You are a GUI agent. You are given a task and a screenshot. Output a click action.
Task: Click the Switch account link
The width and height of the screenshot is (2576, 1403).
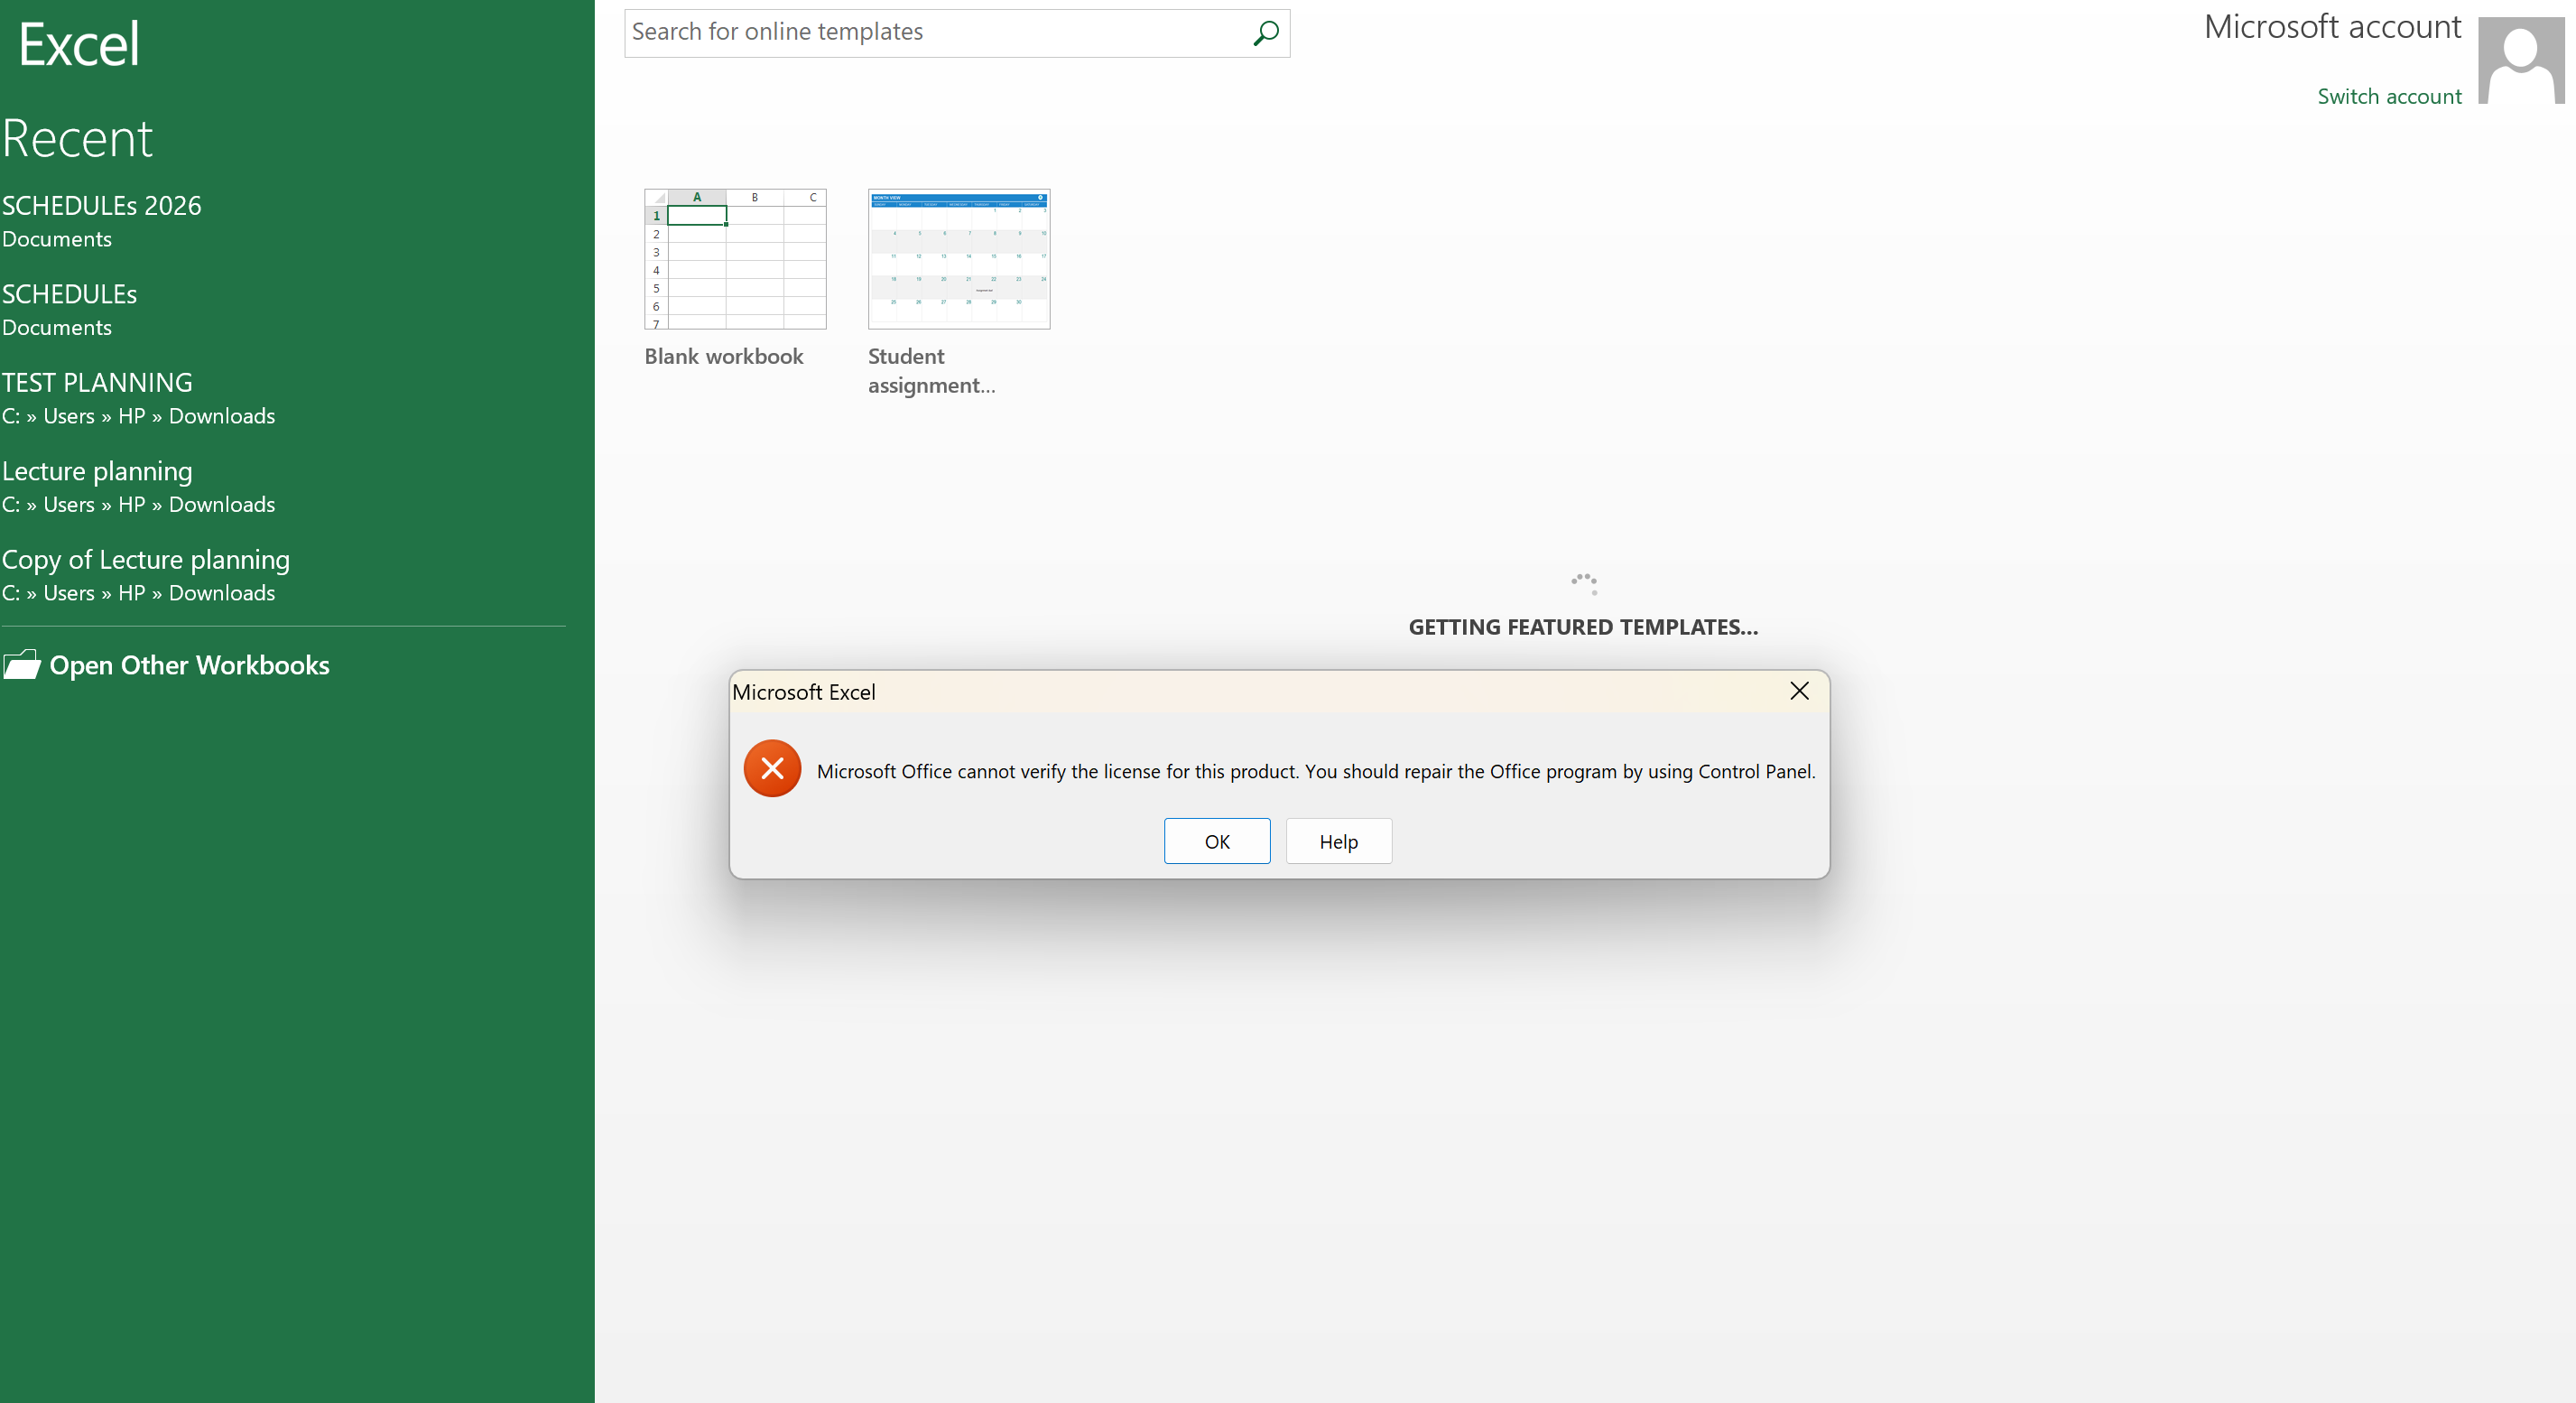(x=2389, y=96)
